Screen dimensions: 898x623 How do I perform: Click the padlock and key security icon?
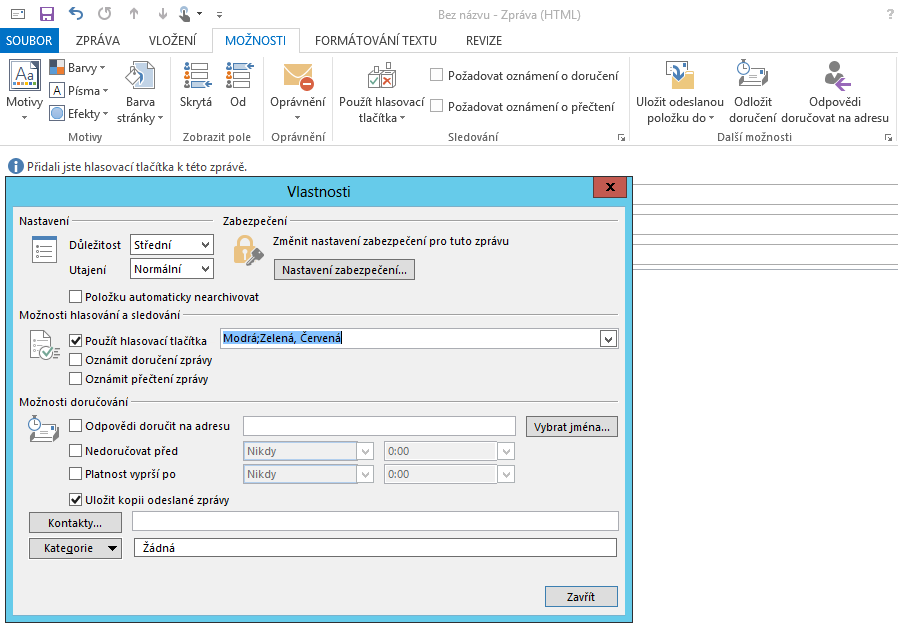[x=248, y=250]
